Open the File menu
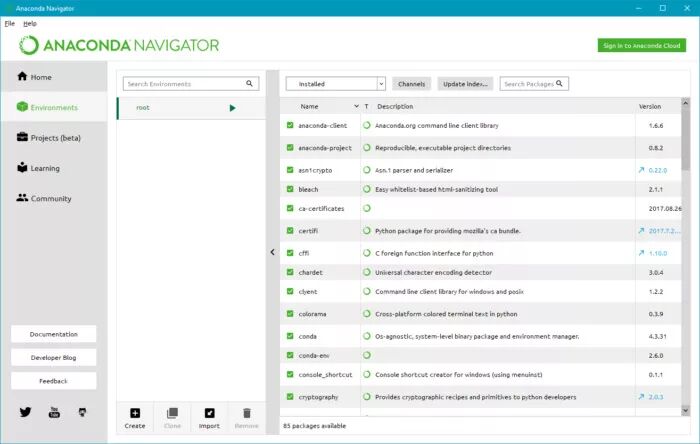Screen dimensions: 700x444 [9, 24]
